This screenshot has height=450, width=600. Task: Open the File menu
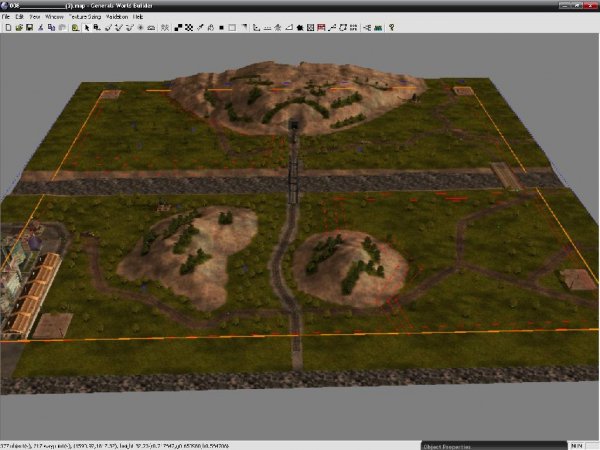[6, 17]
